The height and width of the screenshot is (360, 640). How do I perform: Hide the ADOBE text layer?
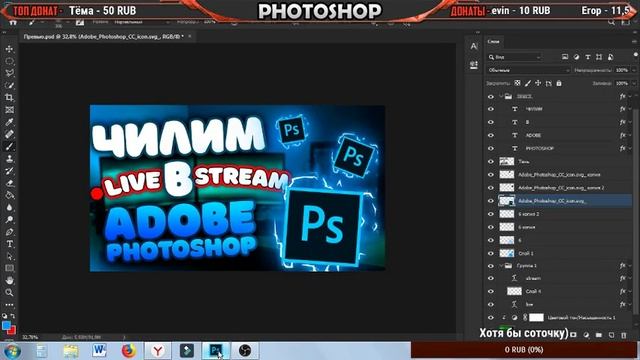491,136
